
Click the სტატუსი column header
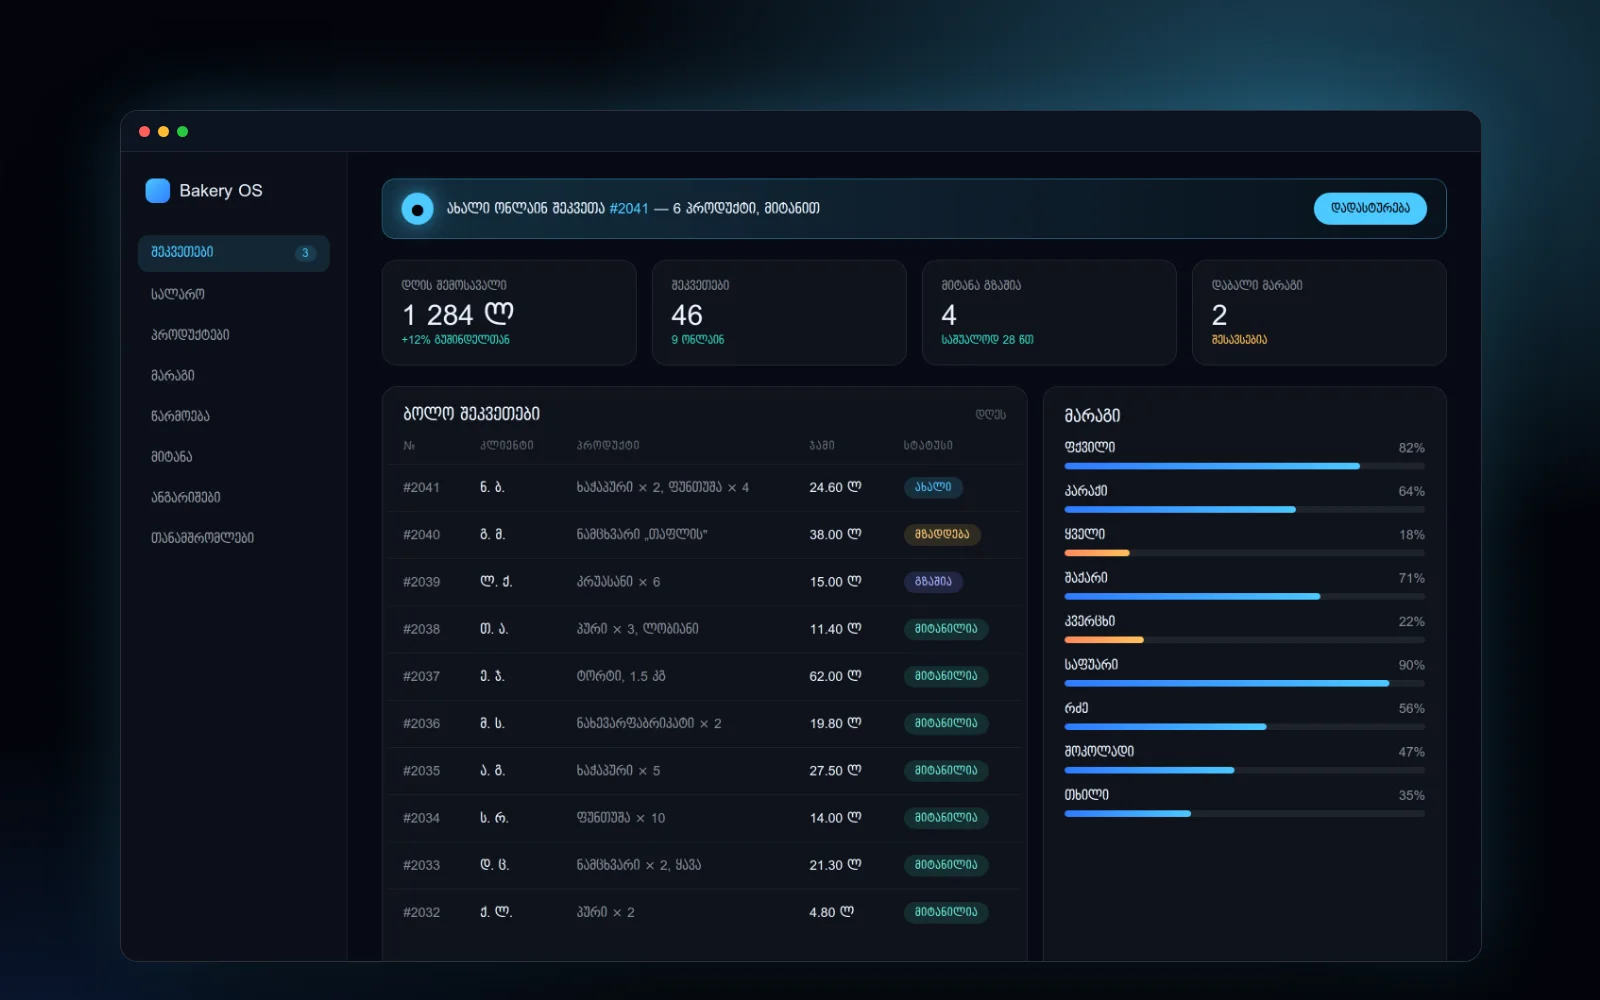928,446
